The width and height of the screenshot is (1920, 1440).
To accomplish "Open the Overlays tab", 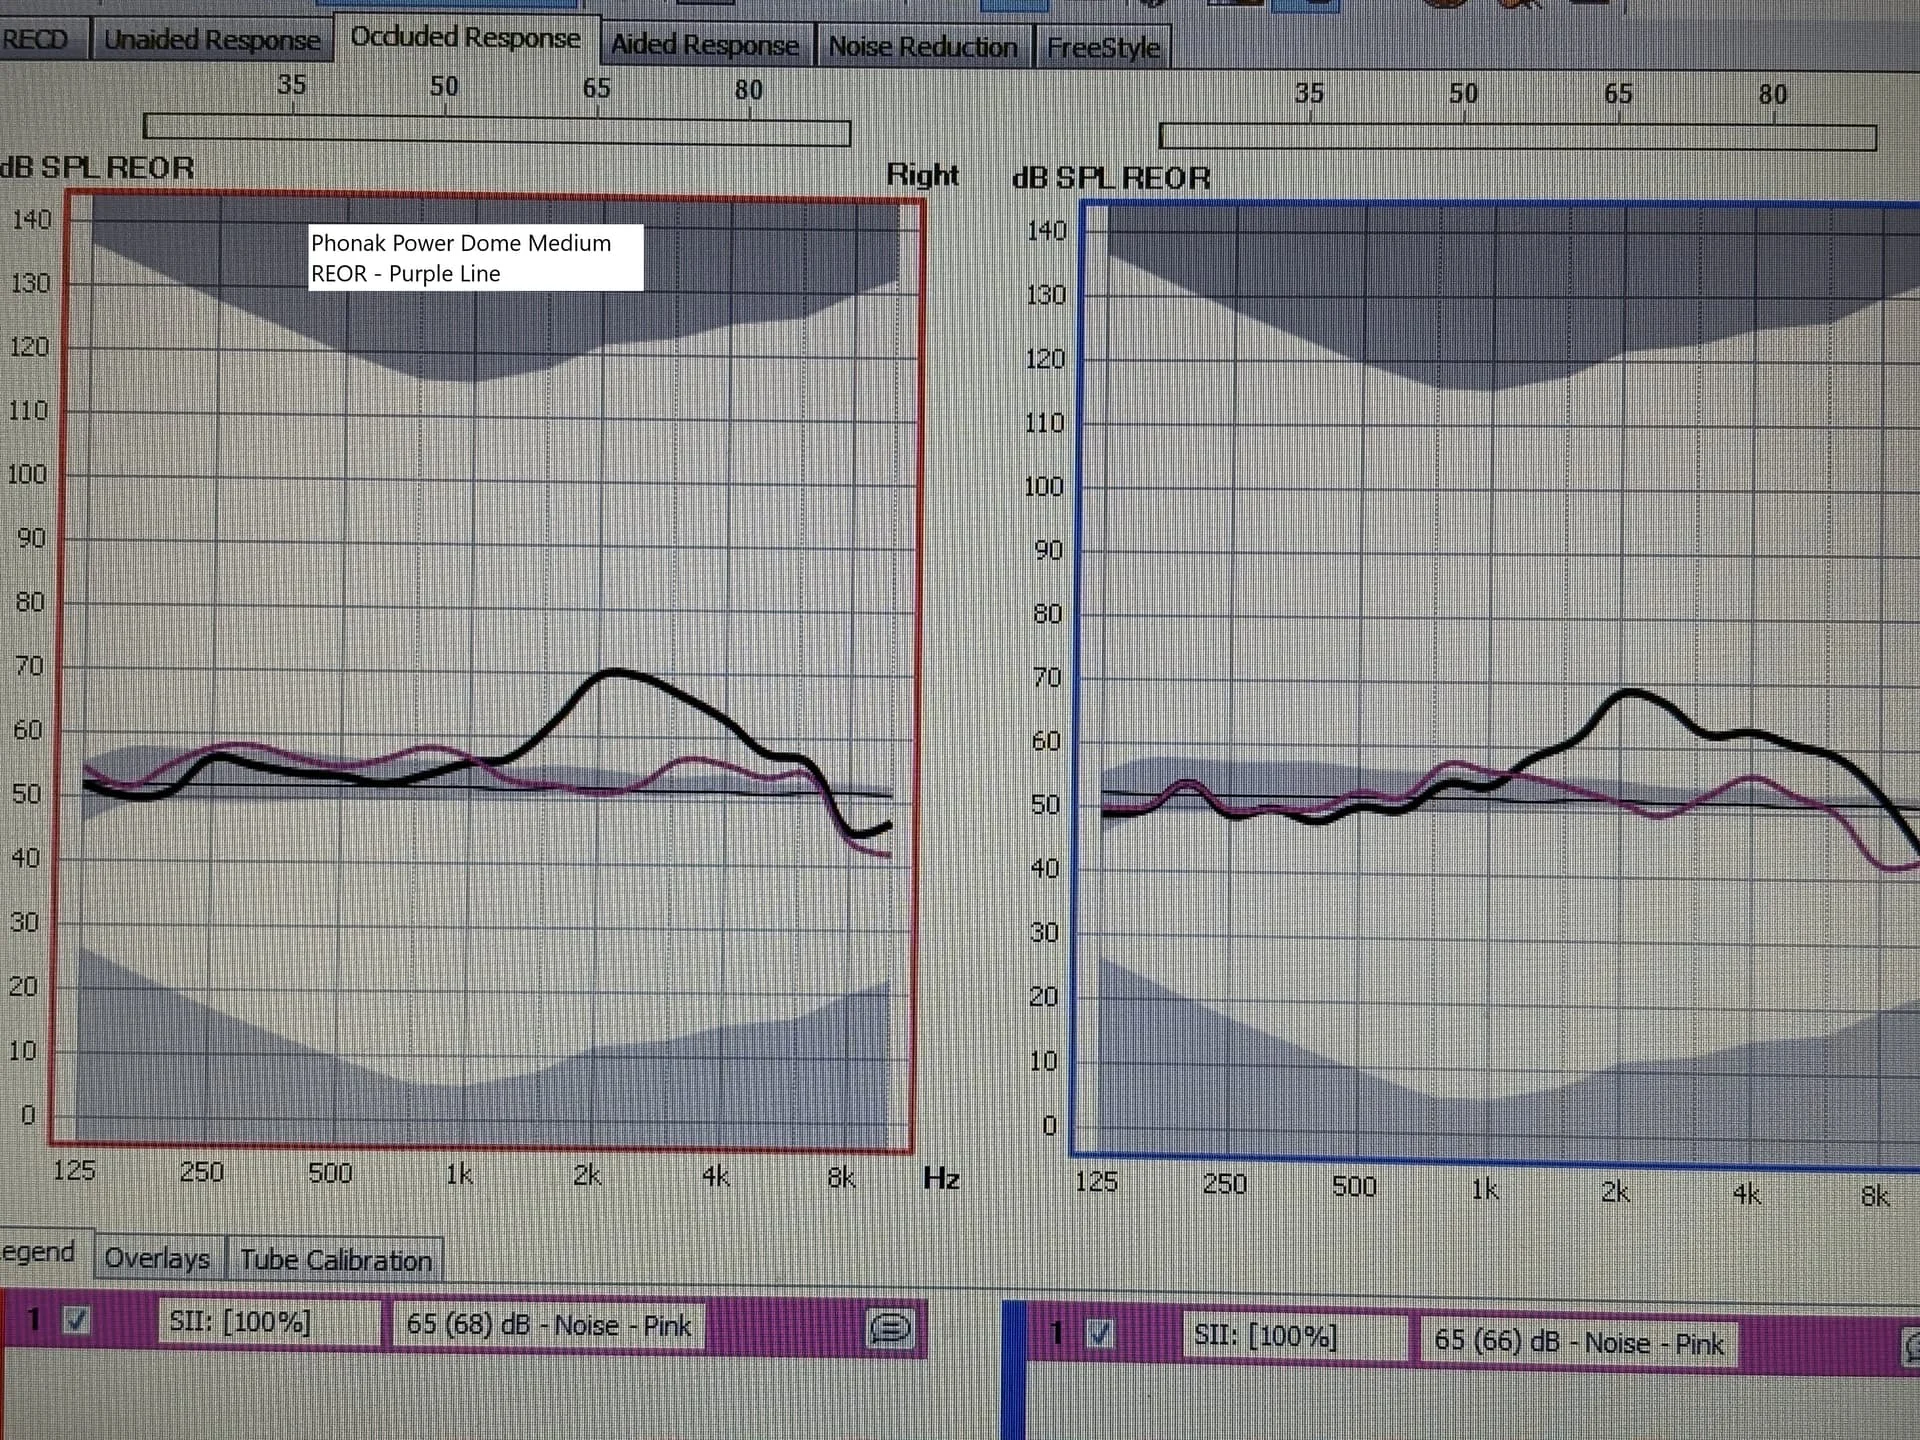I will click(x=158, y=1258).
